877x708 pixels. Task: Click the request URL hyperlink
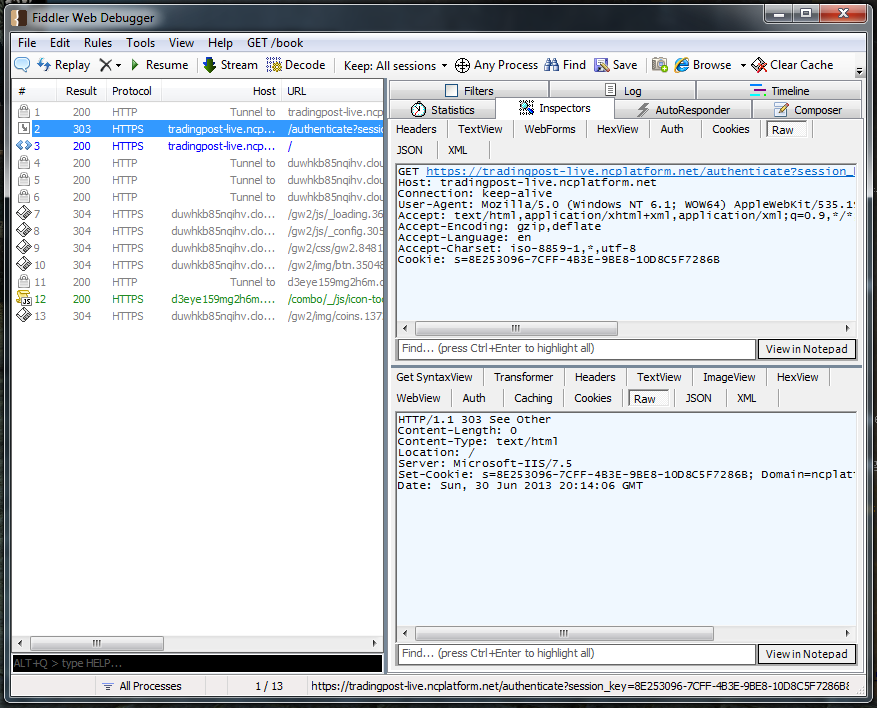640,172
